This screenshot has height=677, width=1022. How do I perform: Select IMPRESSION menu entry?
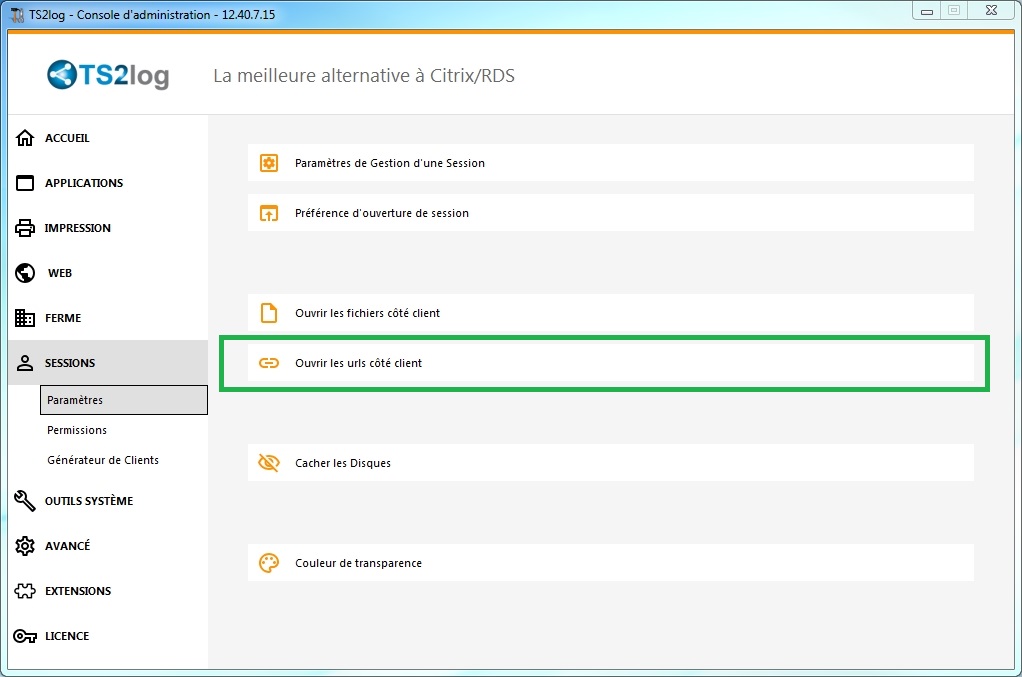[x=108, y=228]
